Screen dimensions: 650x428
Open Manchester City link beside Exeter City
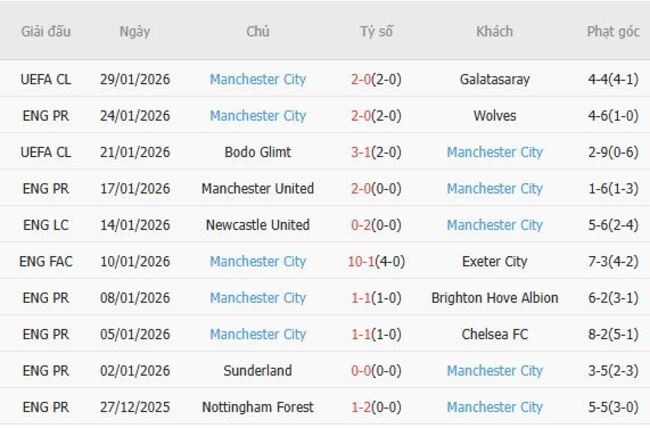point(258,262)
